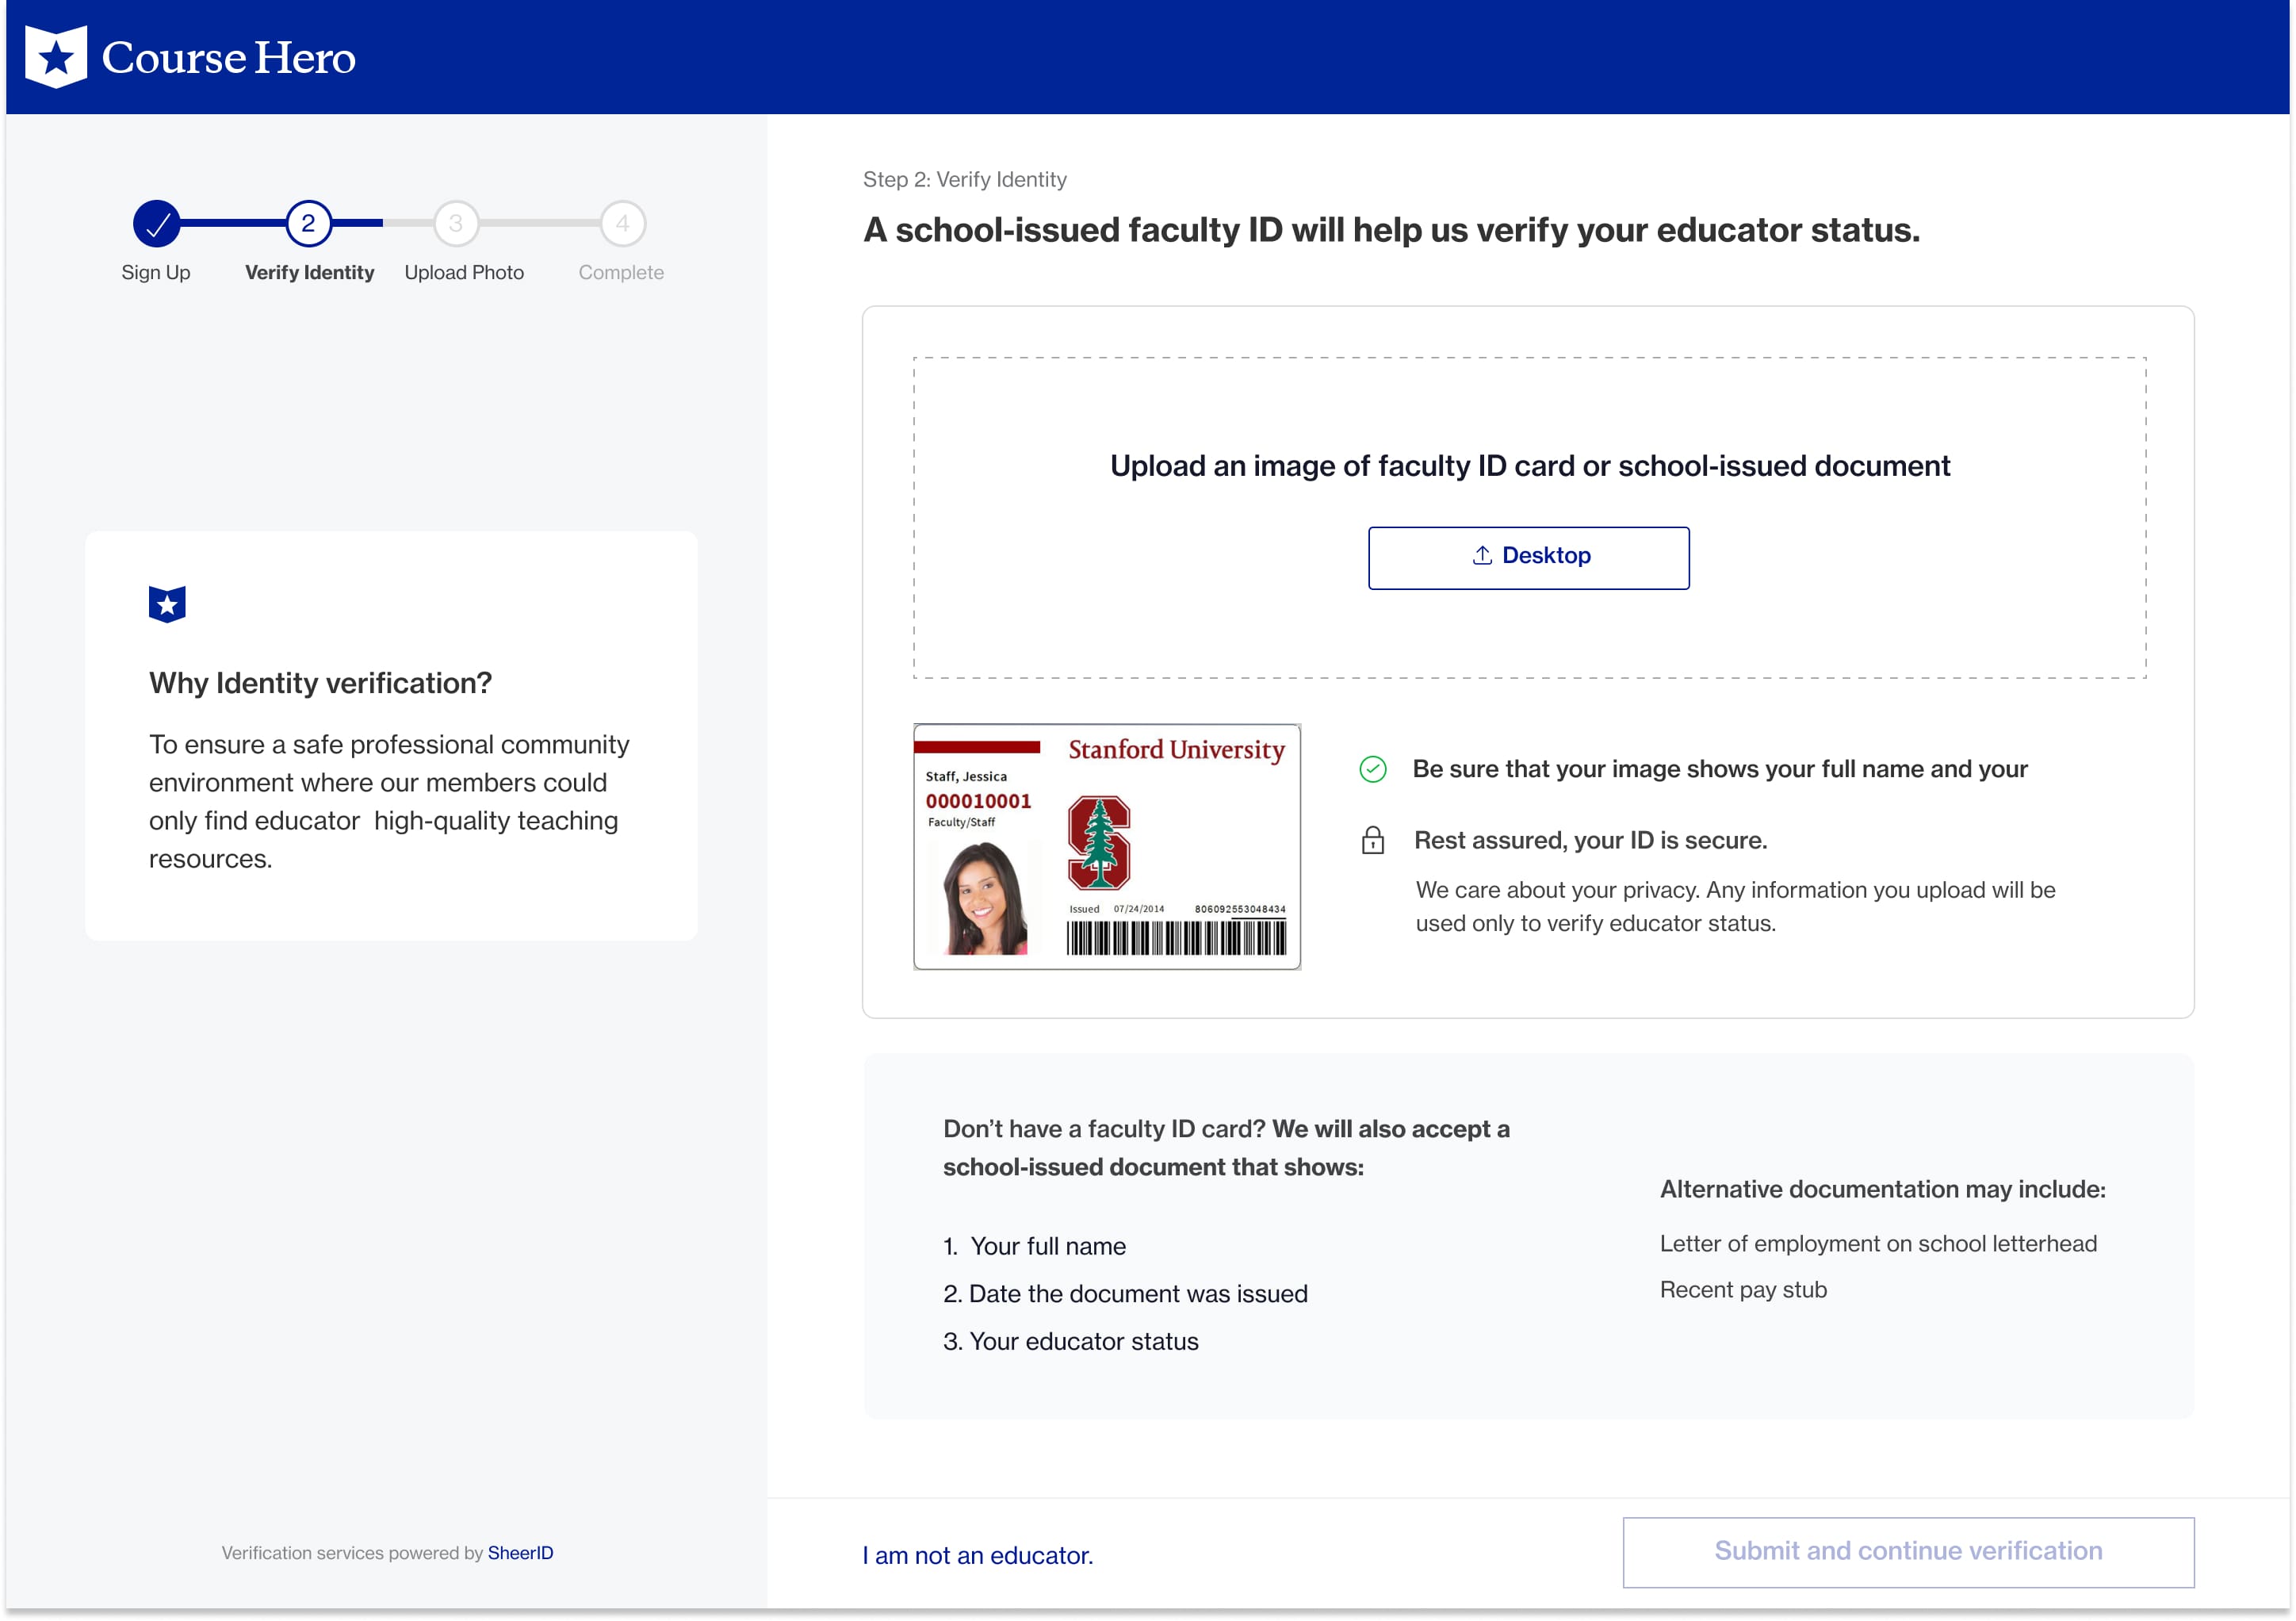Click the Course Hero shield logo icon
This screenshot has height=1621, width=2296.
pyautogui.click(x=56, y=57)
